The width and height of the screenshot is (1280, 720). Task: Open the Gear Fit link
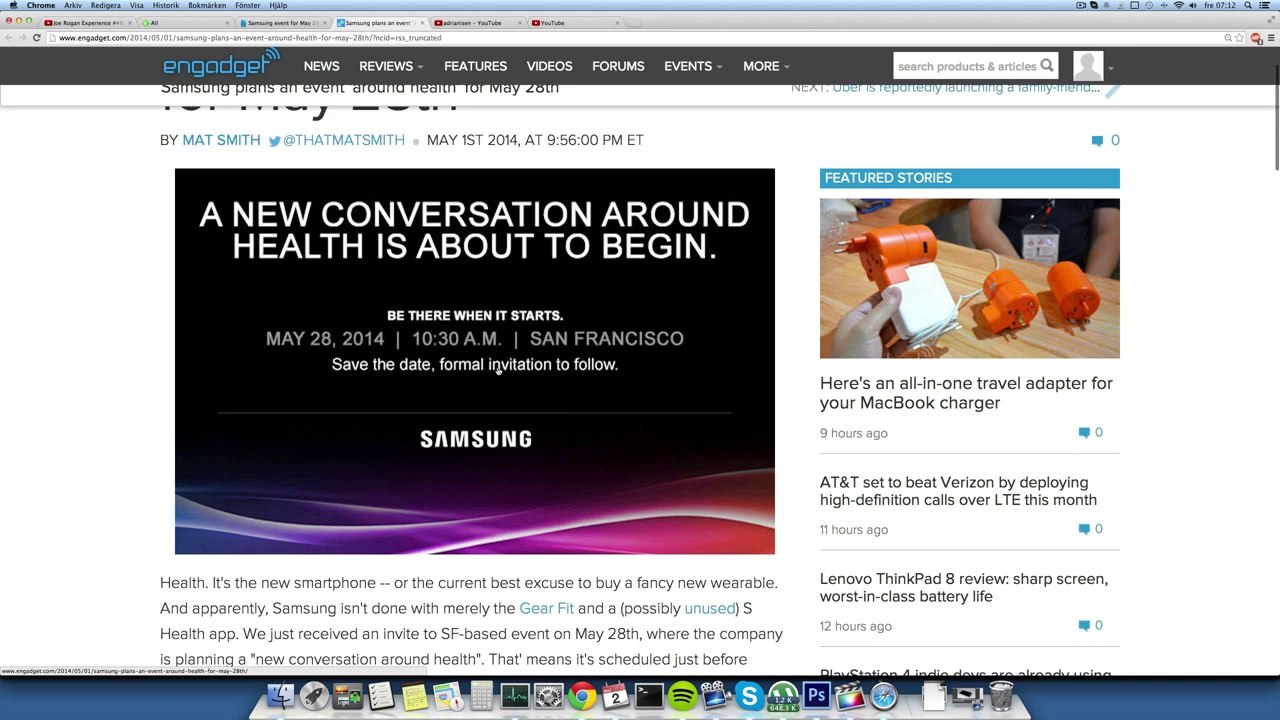click(546, 608)
